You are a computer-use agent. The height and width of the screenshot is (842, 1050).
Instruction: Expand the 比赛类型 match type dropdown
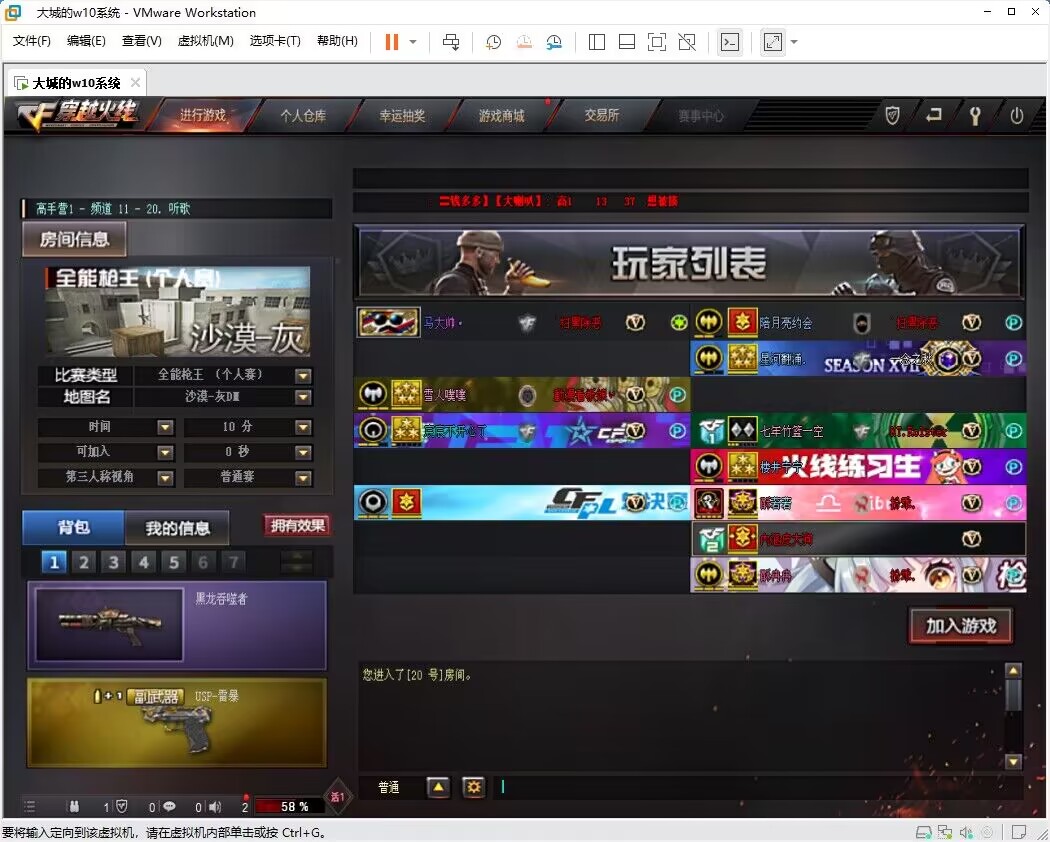coord(303,376)
